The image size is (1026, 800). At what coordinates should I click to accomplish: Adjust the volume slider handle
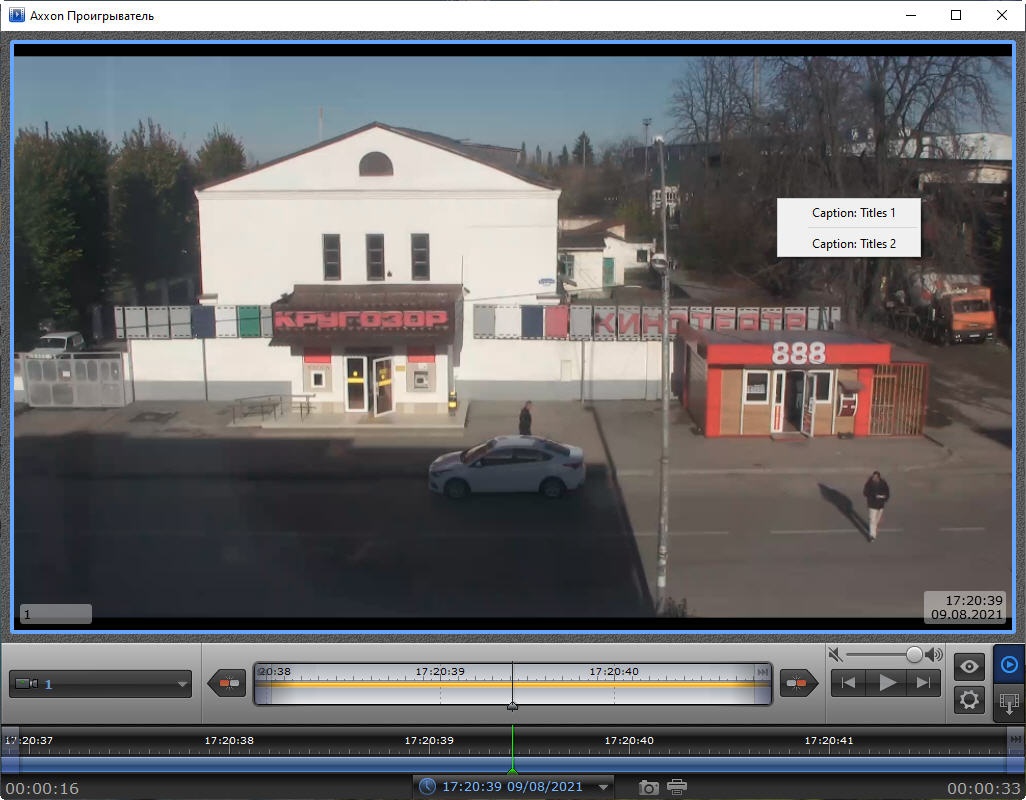coord(914,654)
